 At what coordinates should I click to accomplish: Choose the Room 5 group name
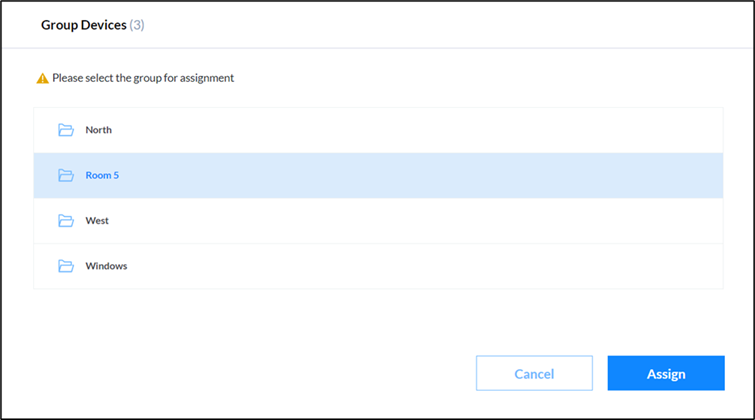pyautogui.click(x=102, y=175)
